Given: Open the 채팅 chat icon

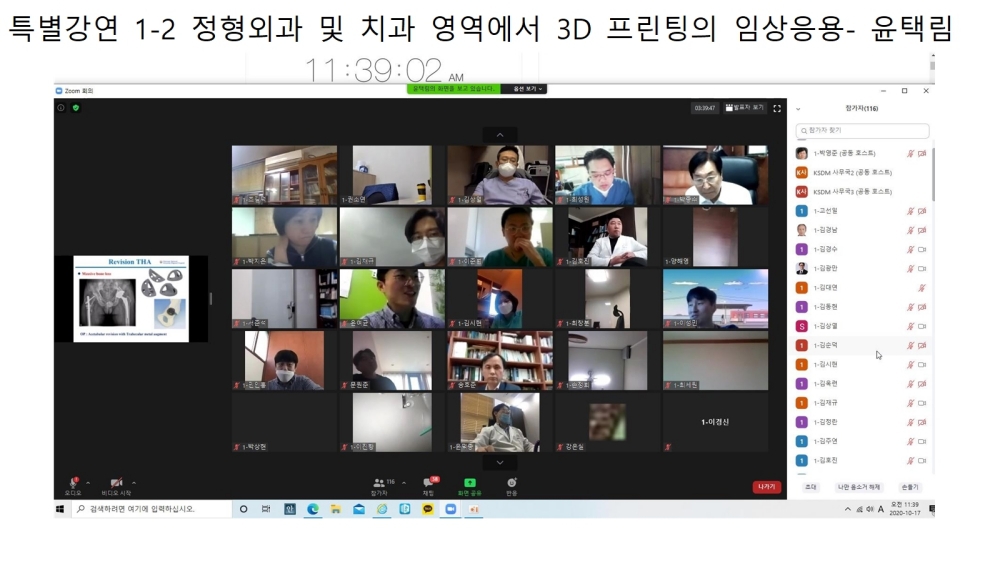Looking at the screenshot, I should coord(428,483).
